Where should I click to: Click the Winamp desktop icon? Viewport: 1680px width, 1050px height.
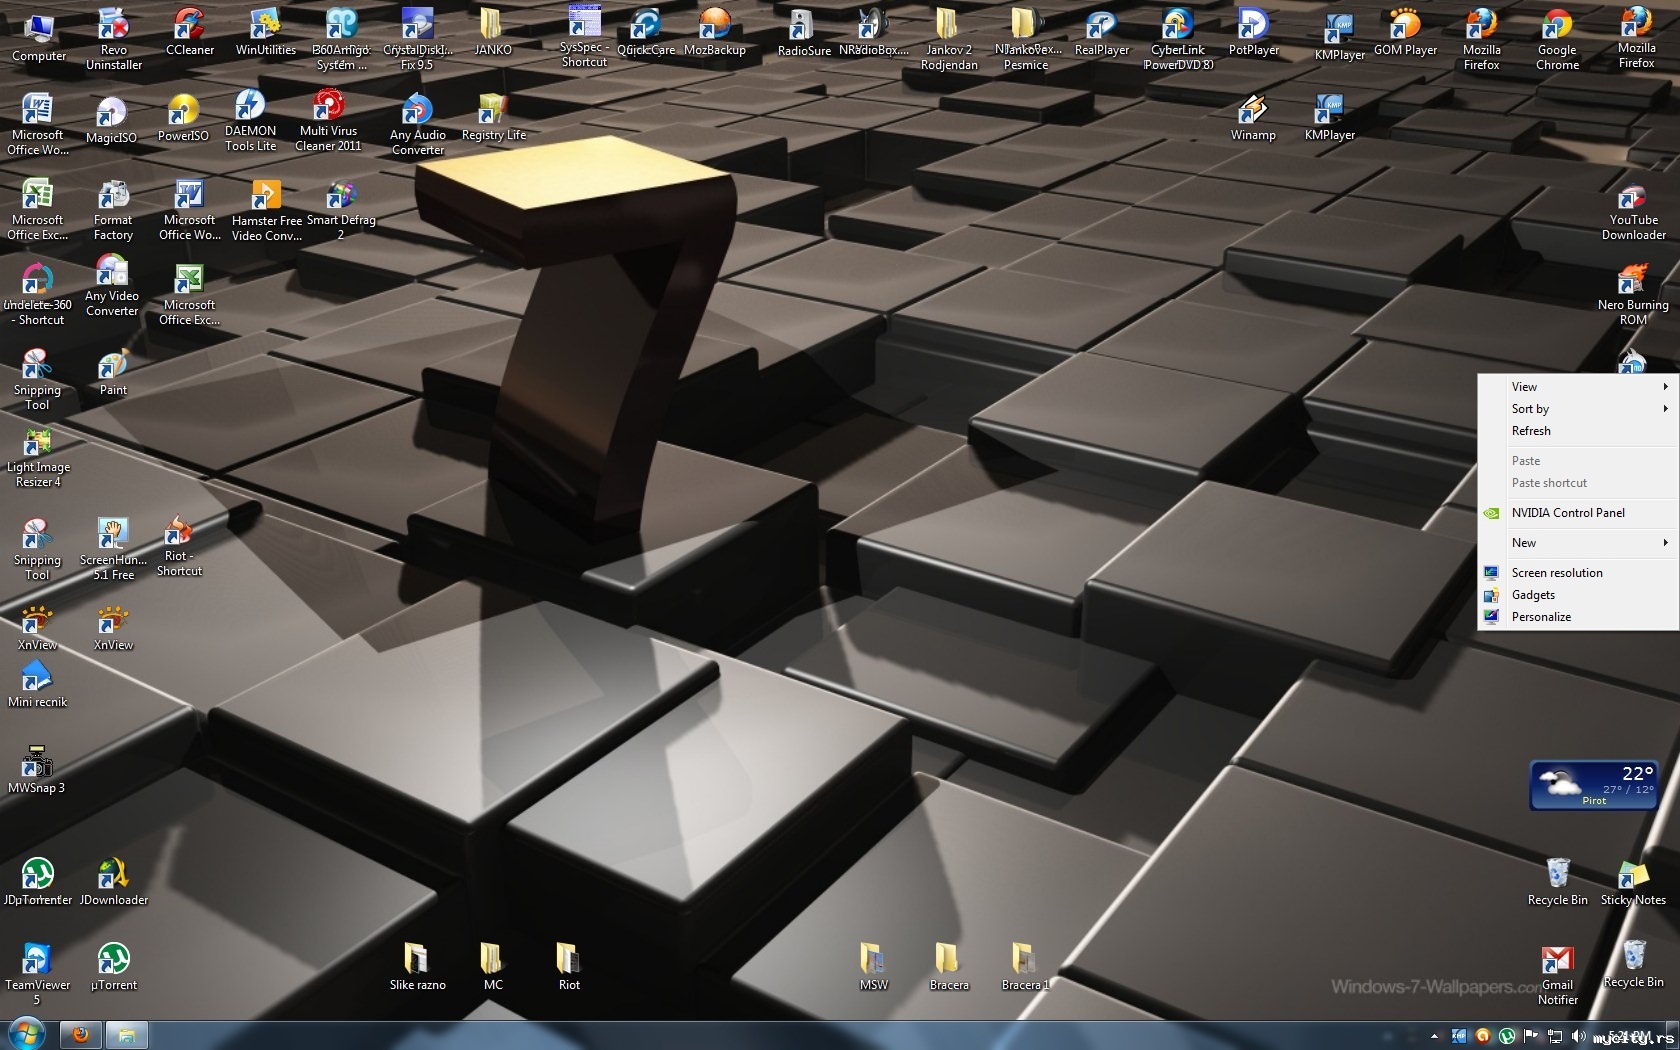click(x=1252, y=116)
